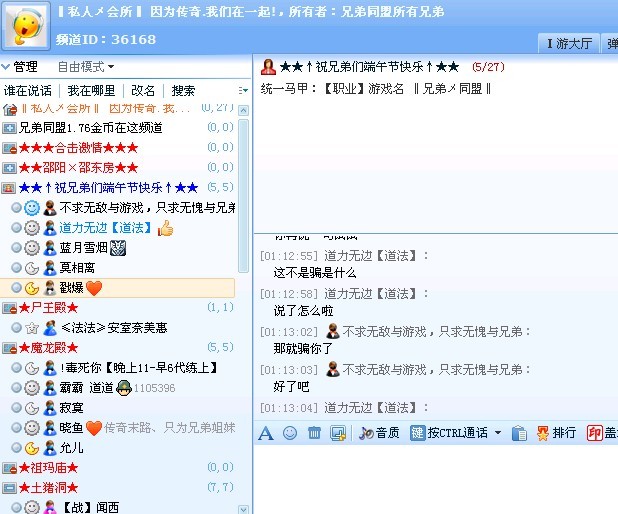Toggle the status dot beside 寂寞

pyautogui.click(x=16, y=408)
